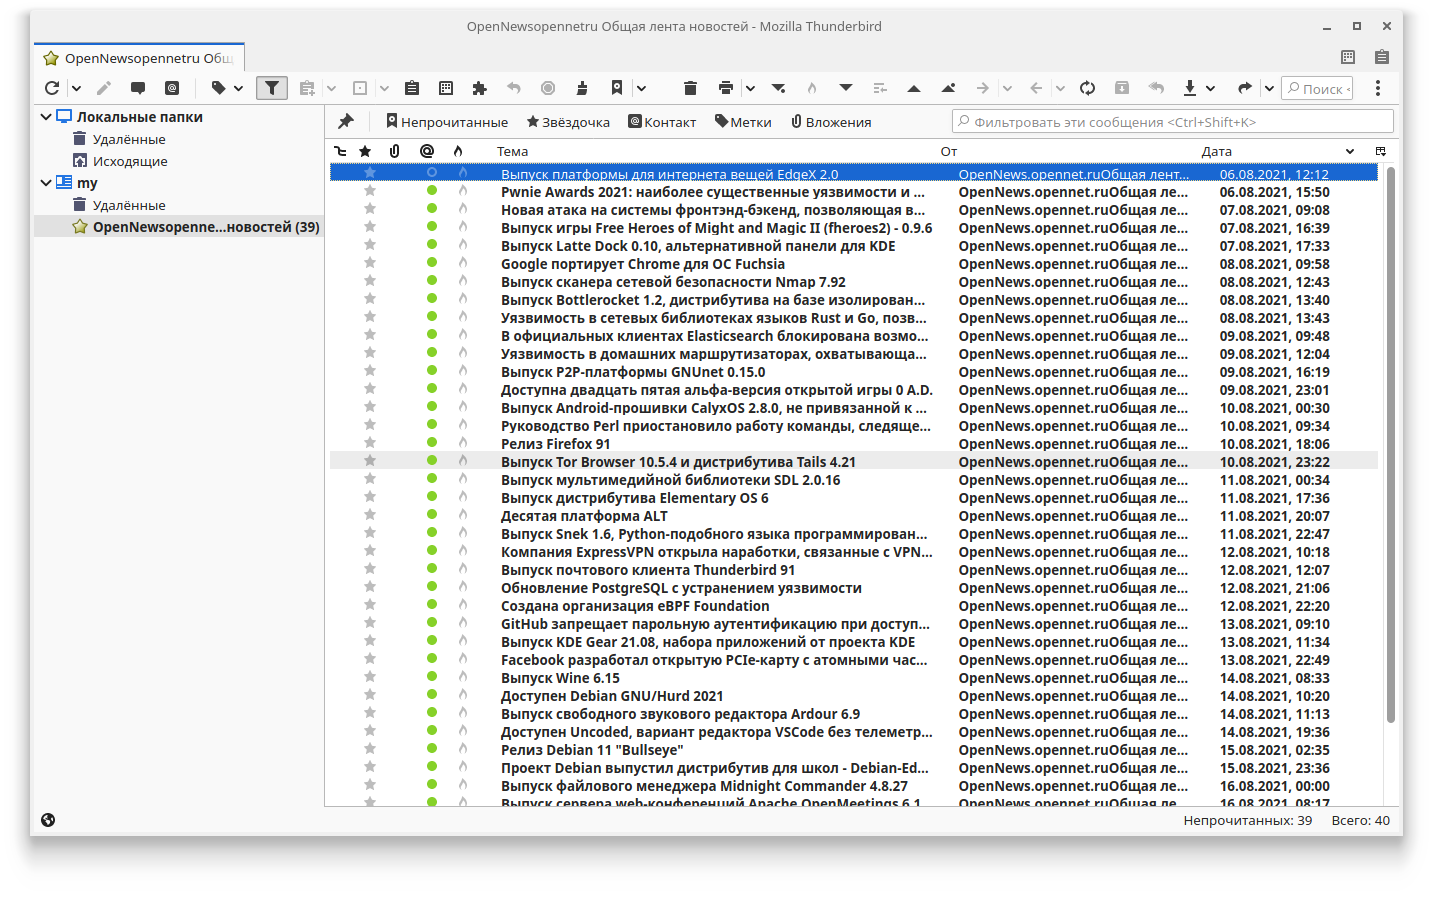This screenshot has width=1433, height=898.
Task: Star the Google портирует Chrome для ОС Fuchsia message
Action: point(370,263)
